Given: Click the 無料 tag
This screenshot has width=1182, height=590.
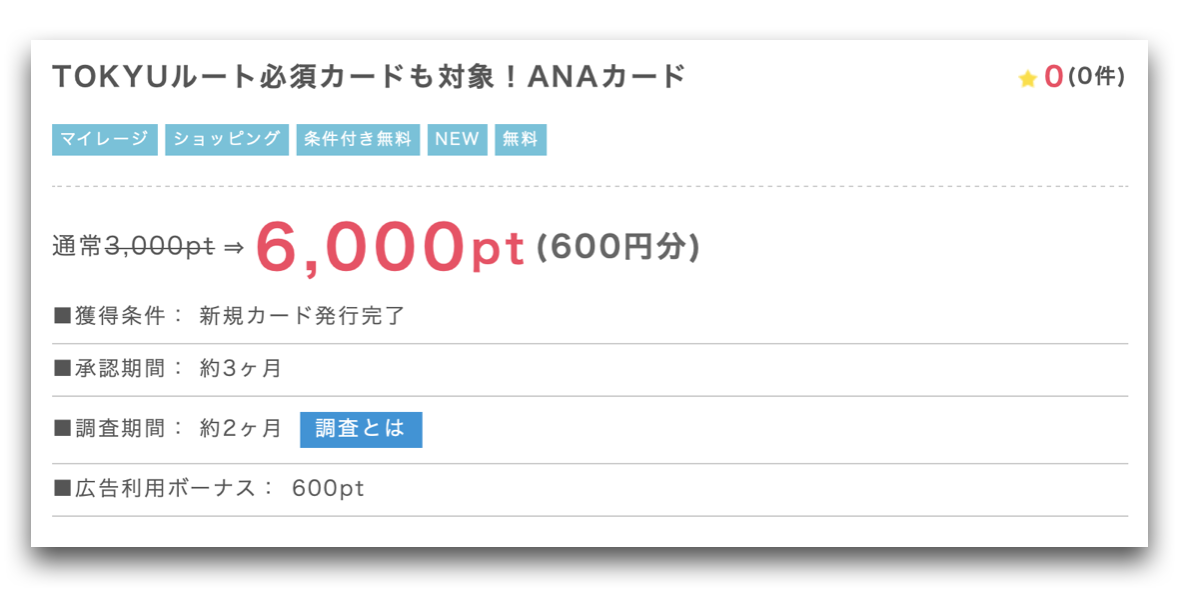Looking at the screenshot, I should click(520, 140).
